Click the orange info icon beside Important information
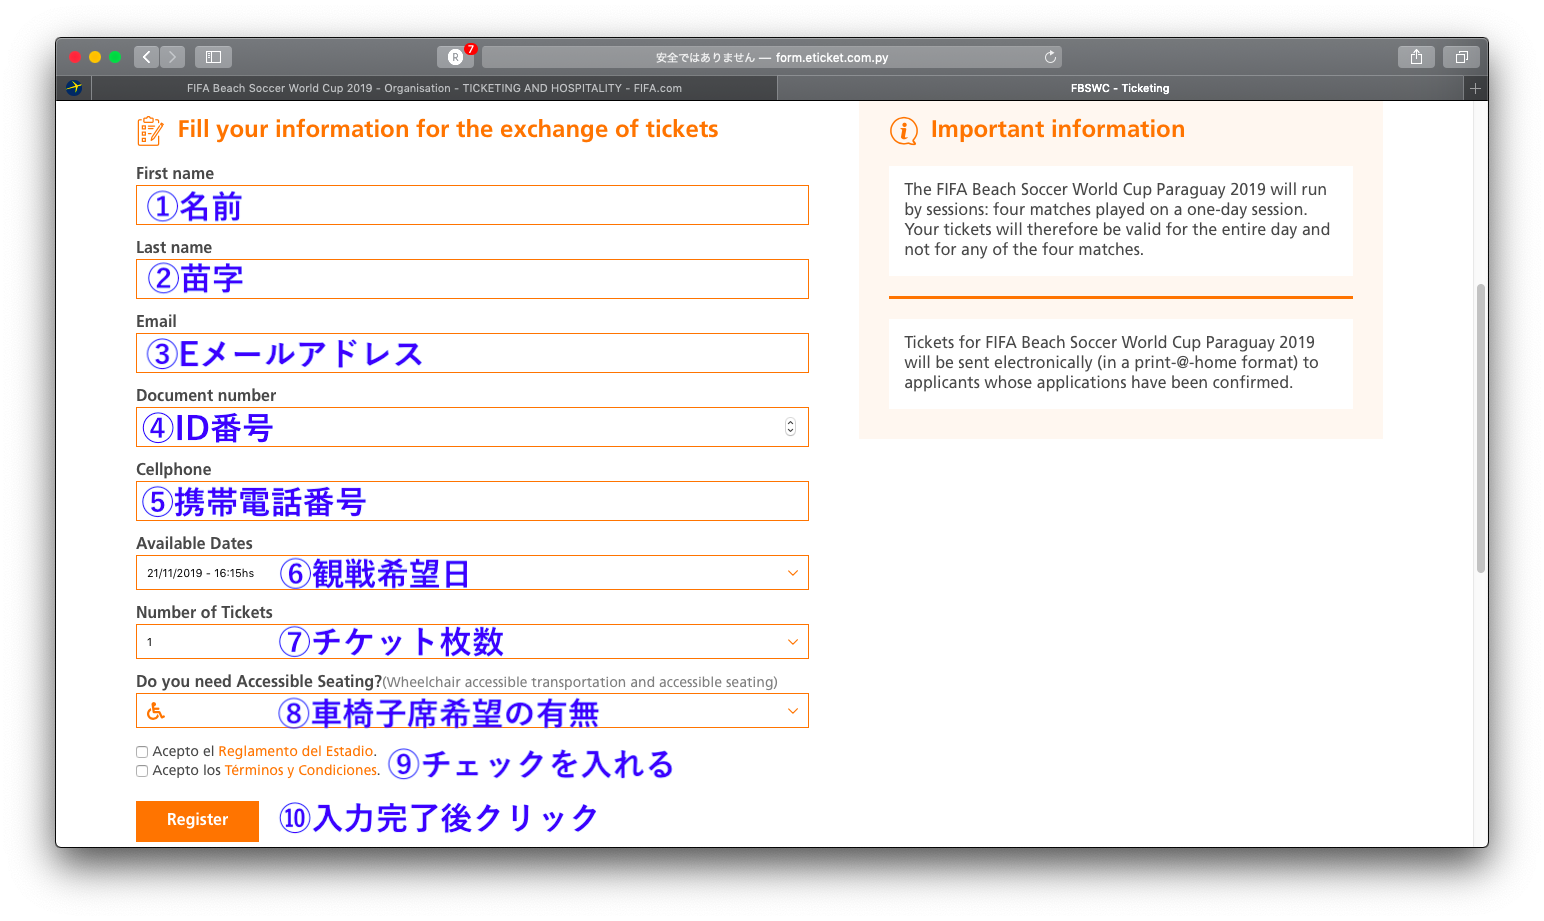 click(904, 131)
